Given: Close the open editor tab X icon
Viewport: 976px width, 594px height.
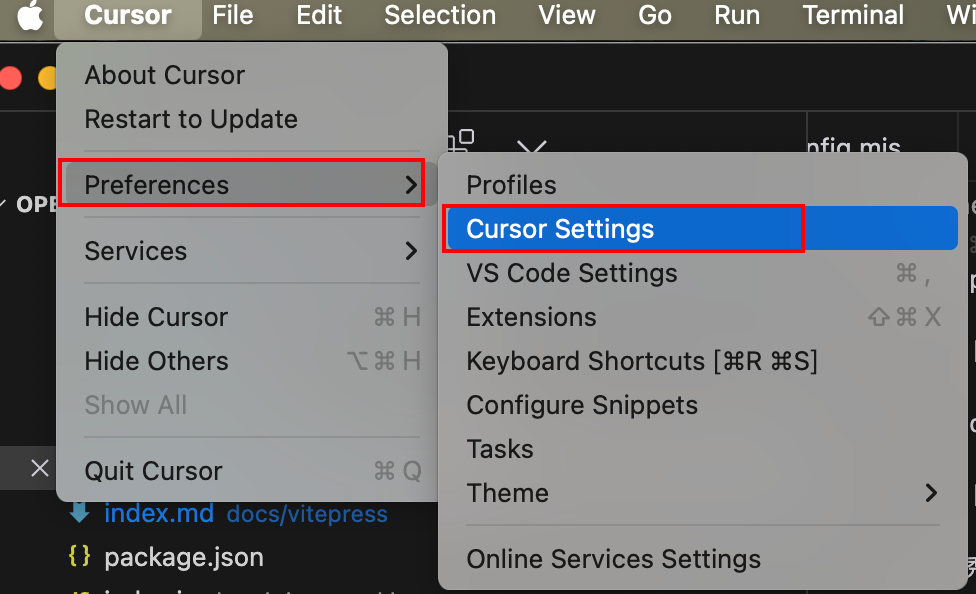Looking at the screenshot, I should (x=40, y=468).
